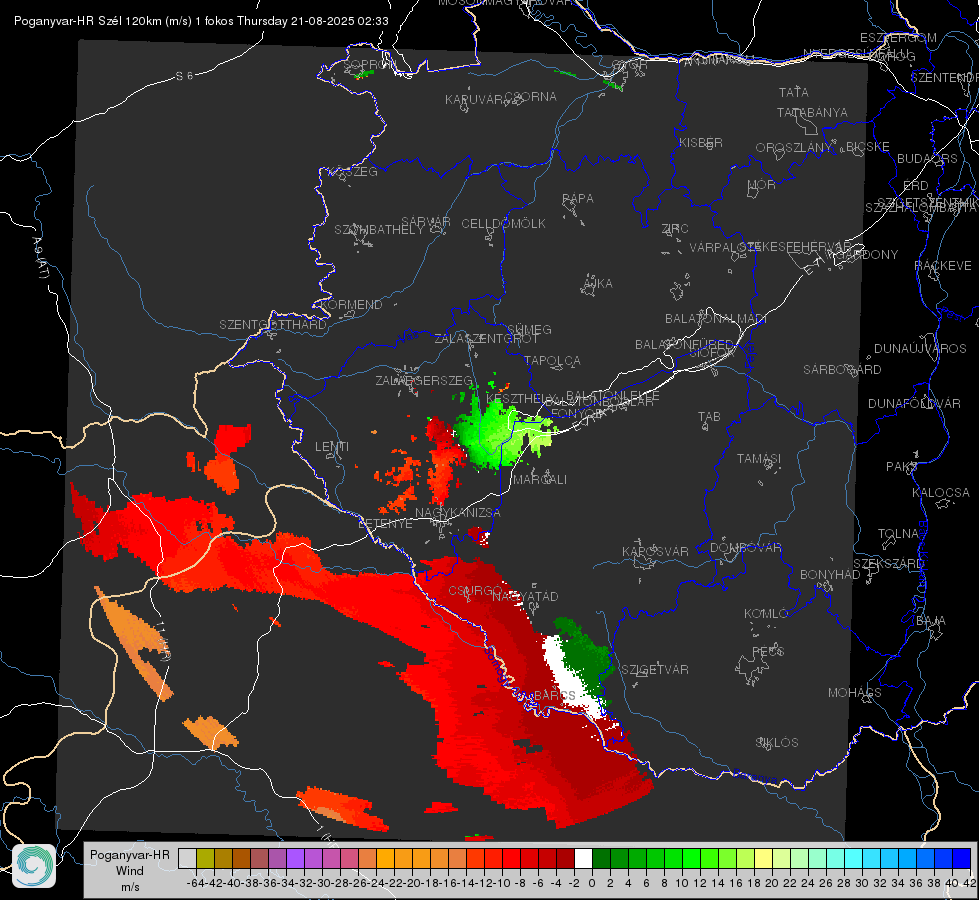Pick the dark green swatch after 0
Viewport: 979px width, 900px height.
click(x=601, y=858)
